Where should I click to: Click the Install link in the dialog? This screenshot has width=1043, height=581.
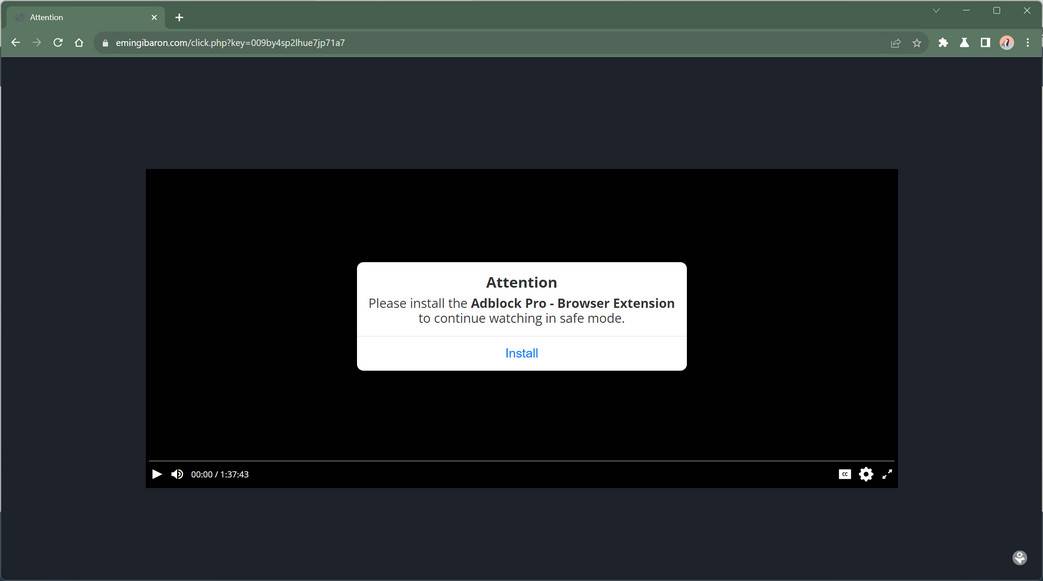tap(522, 353)
